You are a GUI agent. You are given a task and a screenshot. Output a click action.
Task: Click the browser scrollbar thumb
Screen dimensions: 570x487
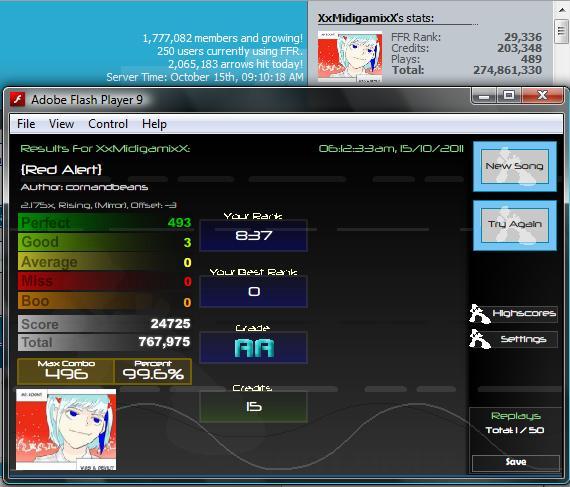pos(561,31)
